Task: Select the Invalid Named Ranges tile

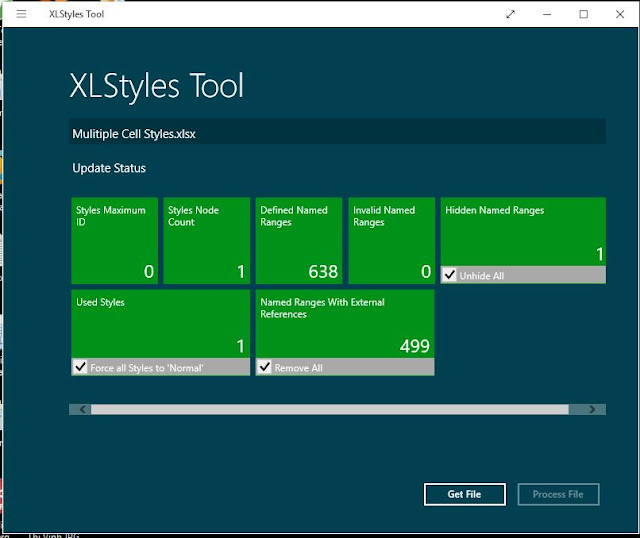Action: [391, 240]
